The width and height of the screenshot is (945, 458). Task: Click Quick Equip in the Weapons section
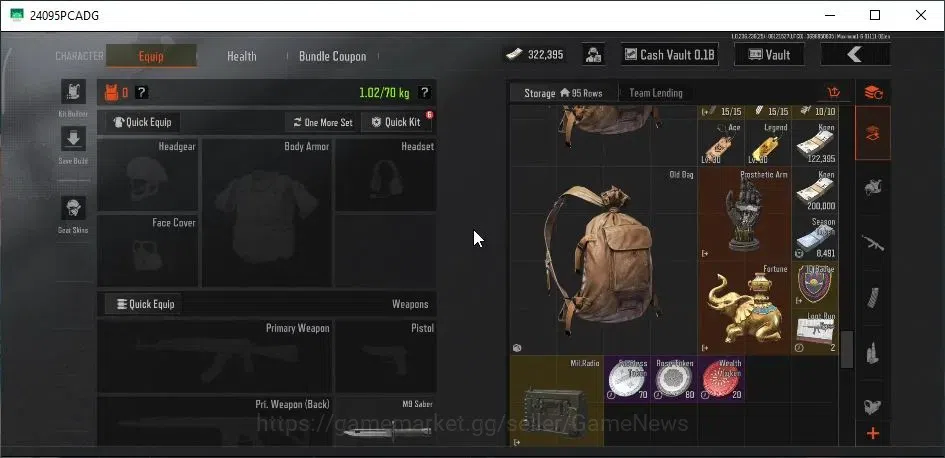143,304
